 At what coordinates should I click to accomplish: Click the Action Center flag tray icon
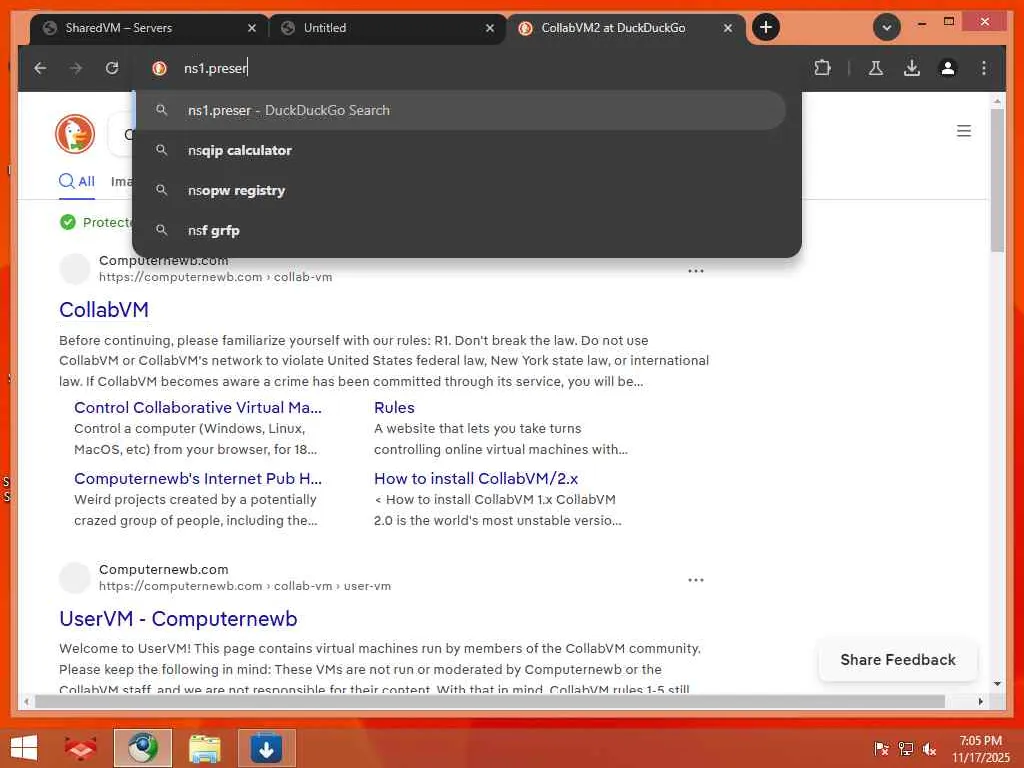coord(881,748)
